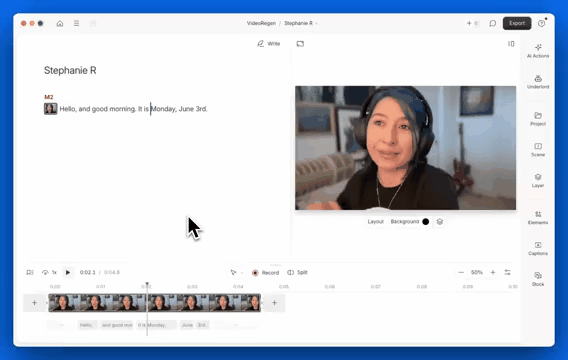The height and width of the screenshot is (360, 568).
Task: Click the playhead marker on the ruler
Action: click(147, 285)
